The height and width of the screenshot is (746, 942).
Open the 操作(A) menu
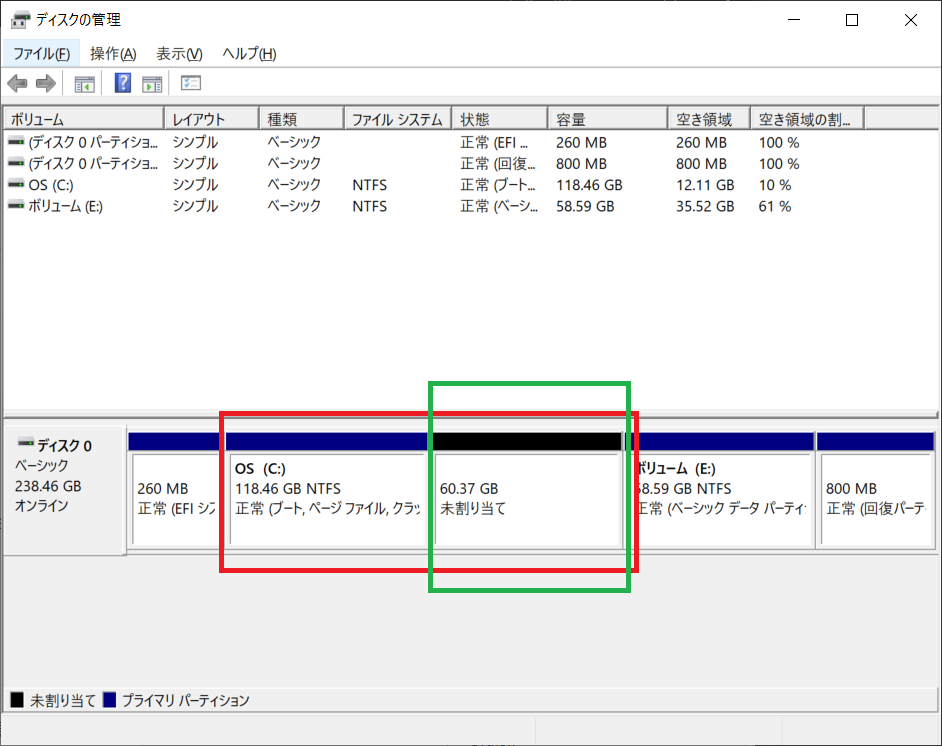tap(113, 53)
